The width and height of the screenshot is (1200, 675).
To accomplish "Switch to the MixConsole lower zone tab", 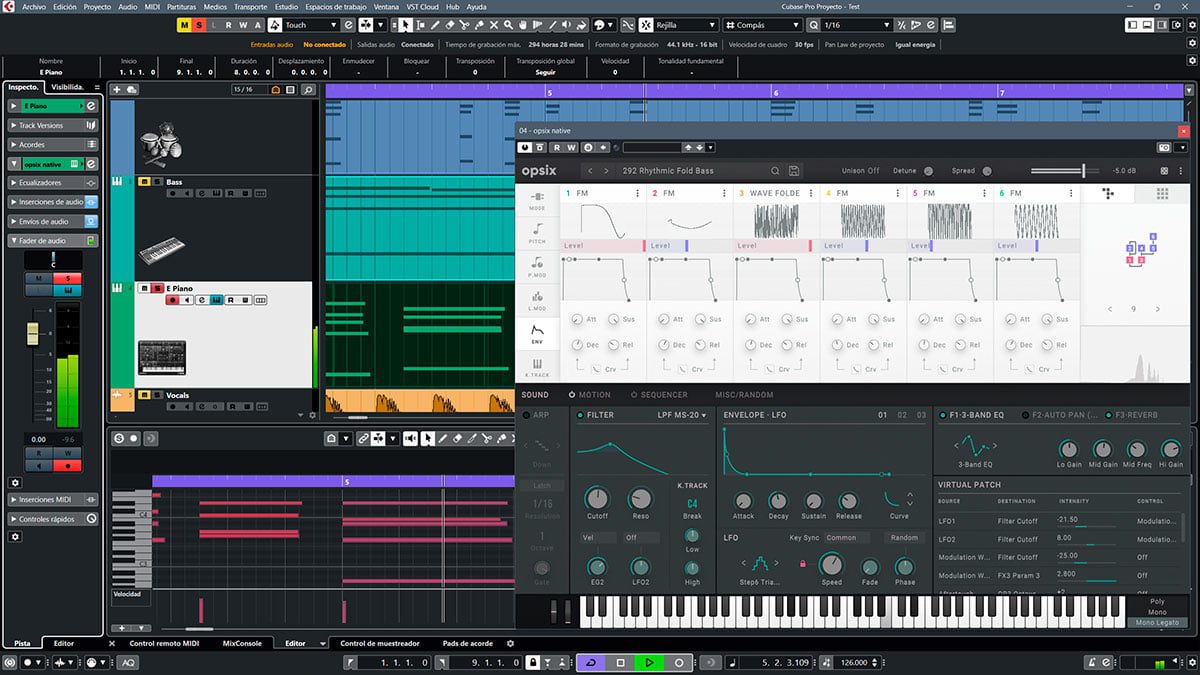I will [x=242, y=643].
